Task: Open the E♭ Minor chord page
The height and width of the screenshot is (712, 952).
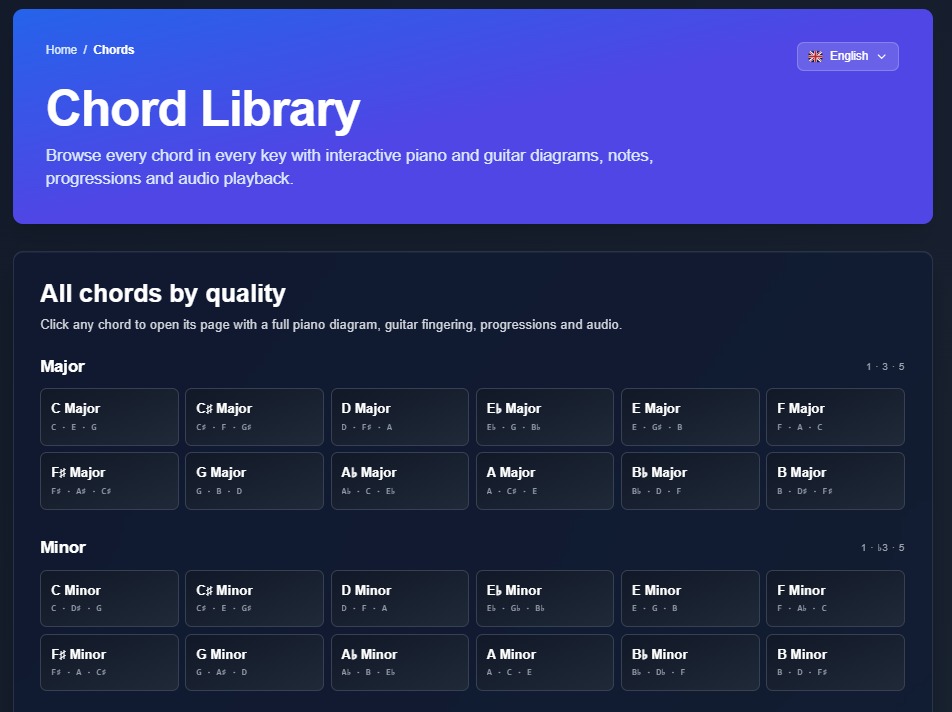Action: coord(545,598)
